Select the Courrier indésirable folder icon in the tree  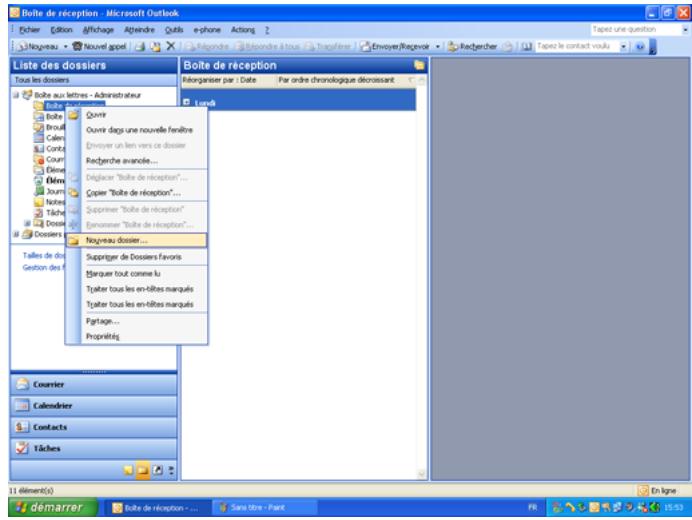(39, 159)
